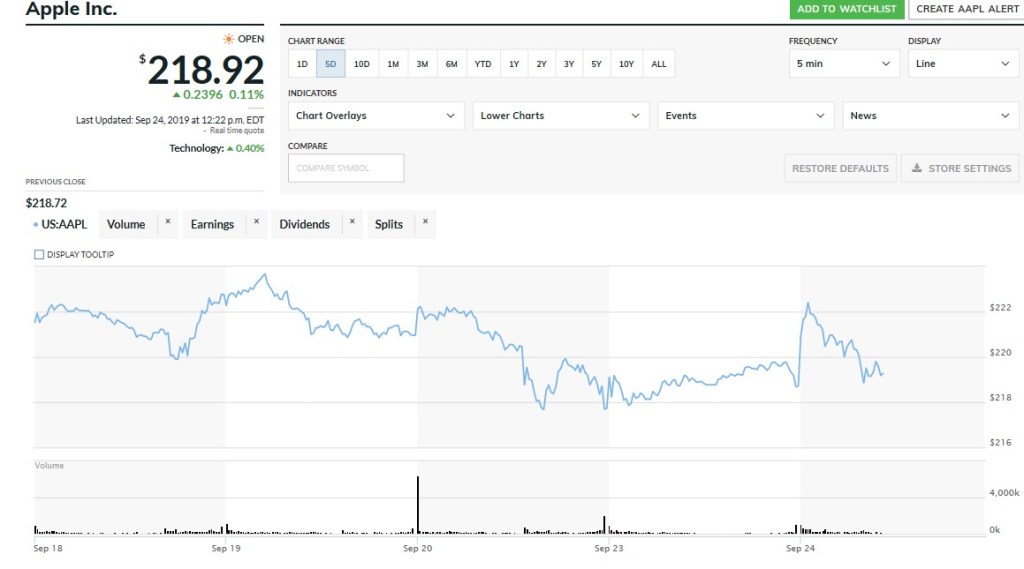Open the Events dropdown menu
Viewport: 1024px width, 569px height.
tap(746, 116)
